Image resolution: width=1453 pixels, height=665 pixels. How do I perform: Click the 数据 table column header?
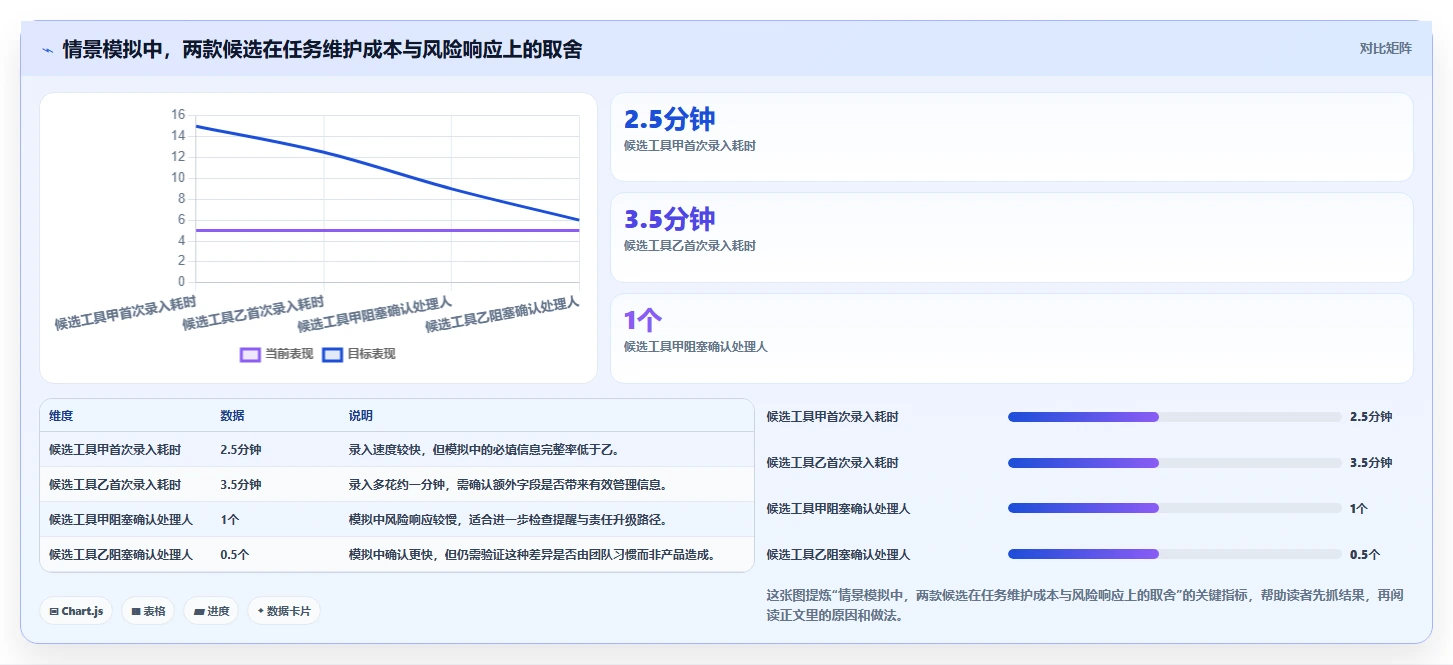[232, 416]
